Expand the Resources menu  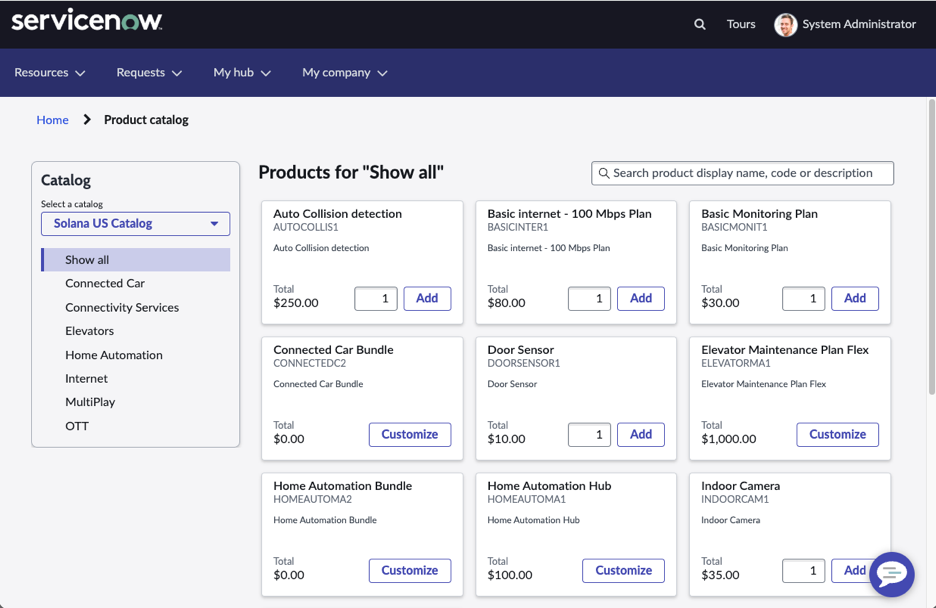point(50,72)
